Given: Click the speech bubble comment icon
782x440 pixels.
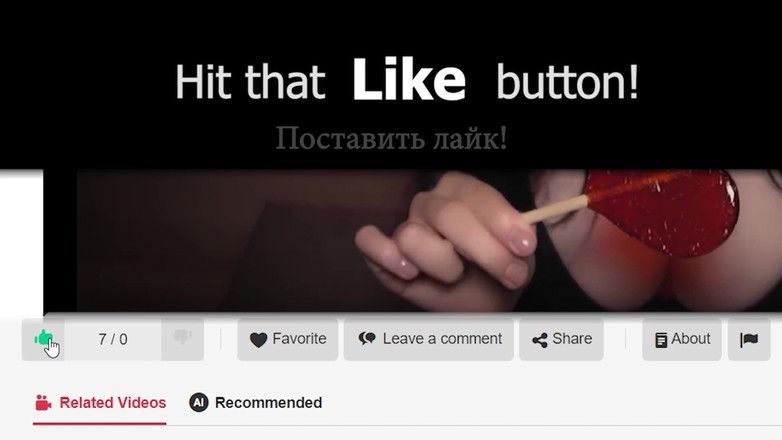Looking at the screenshot, I should coord(367,339).
